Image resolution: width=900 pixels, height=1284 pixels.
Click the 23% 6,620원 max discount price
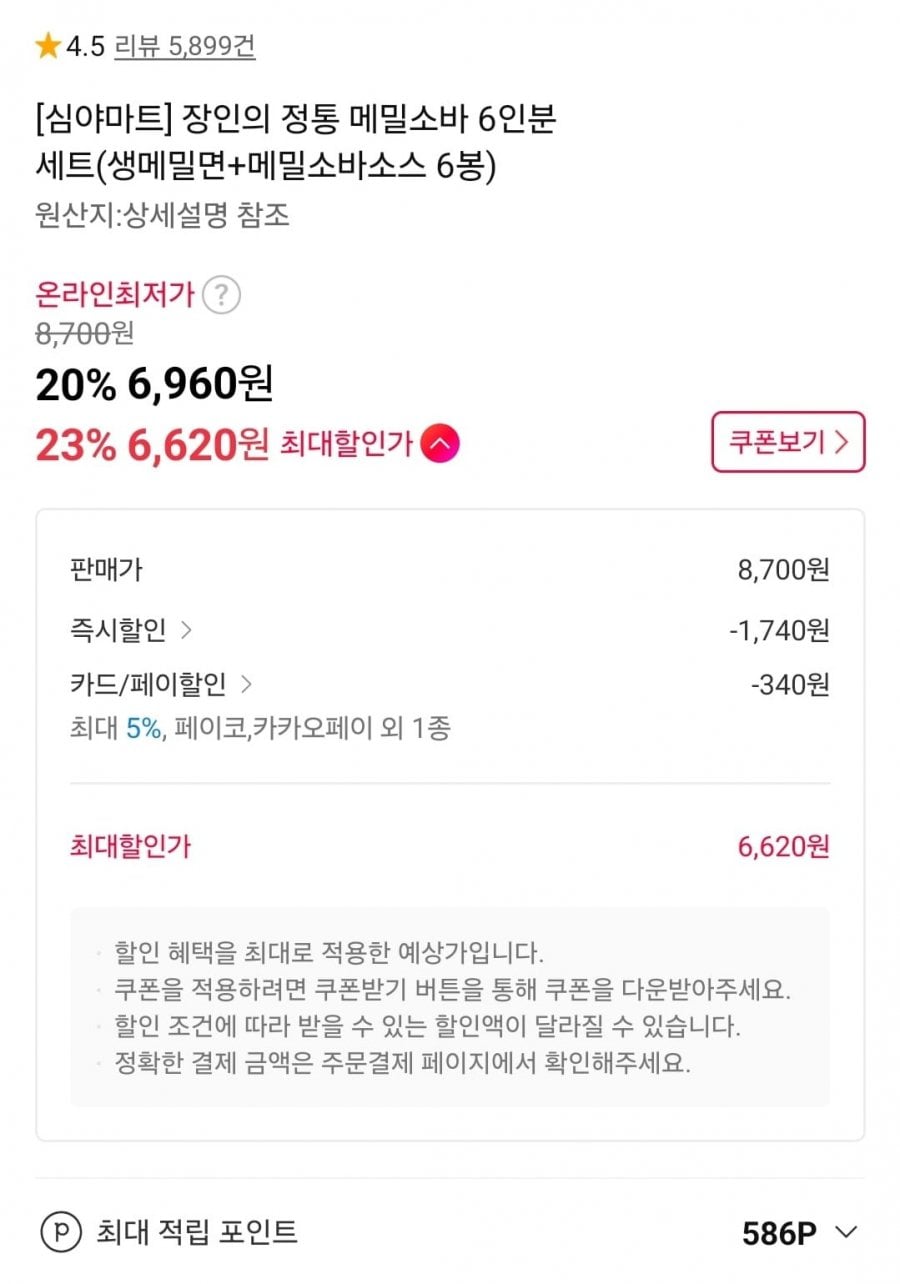click(152, 444)
